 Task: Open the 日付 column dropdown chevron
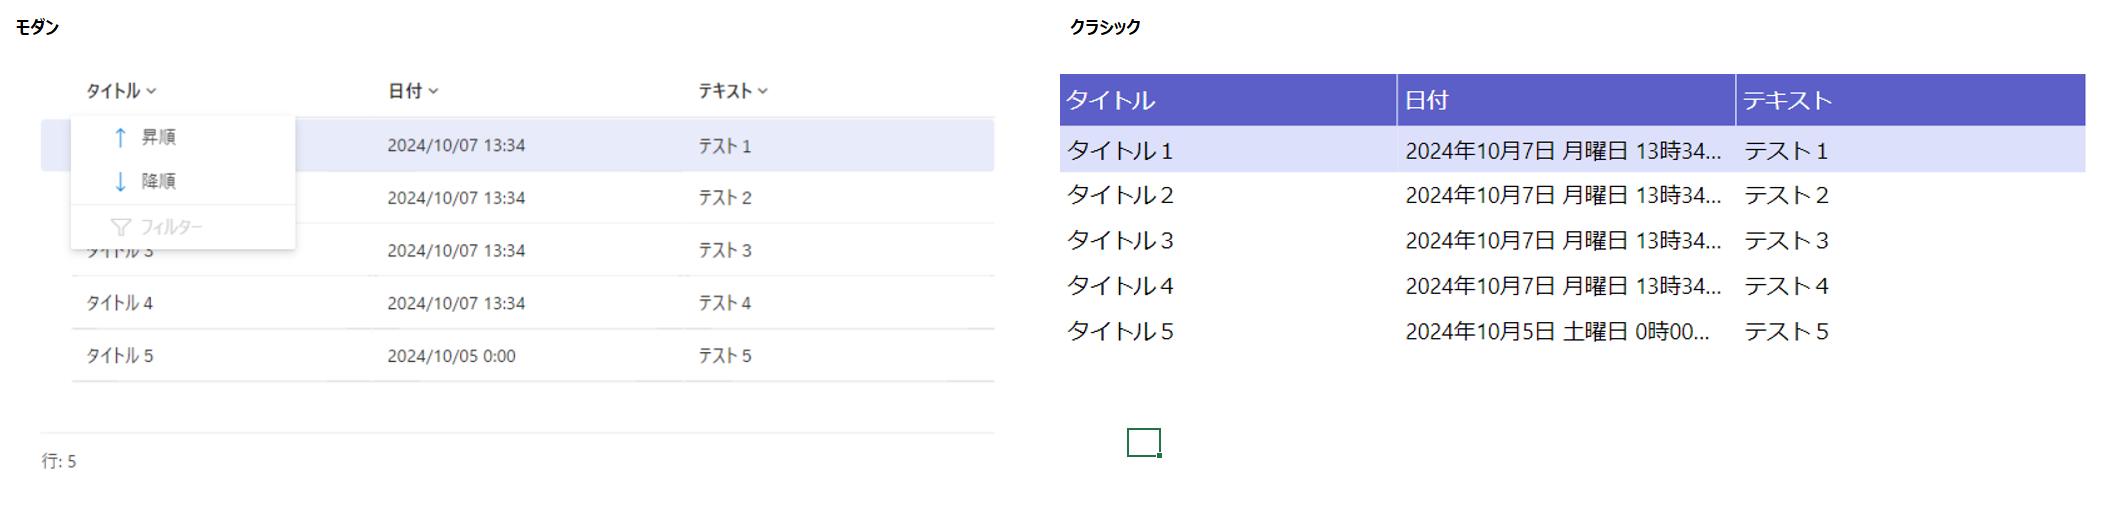coord(433,91)
